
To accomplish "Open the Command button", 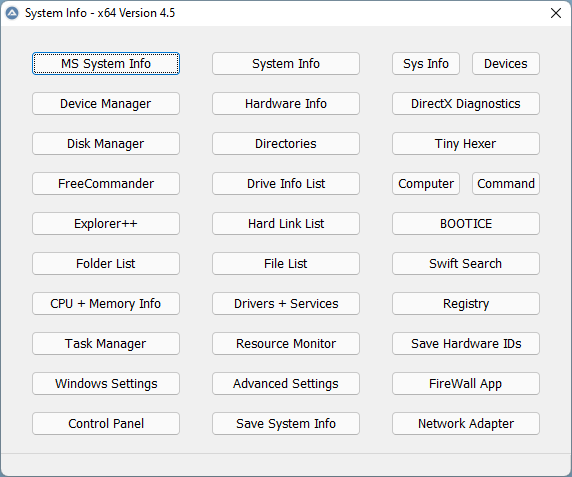I will click(x=506, y=183).
